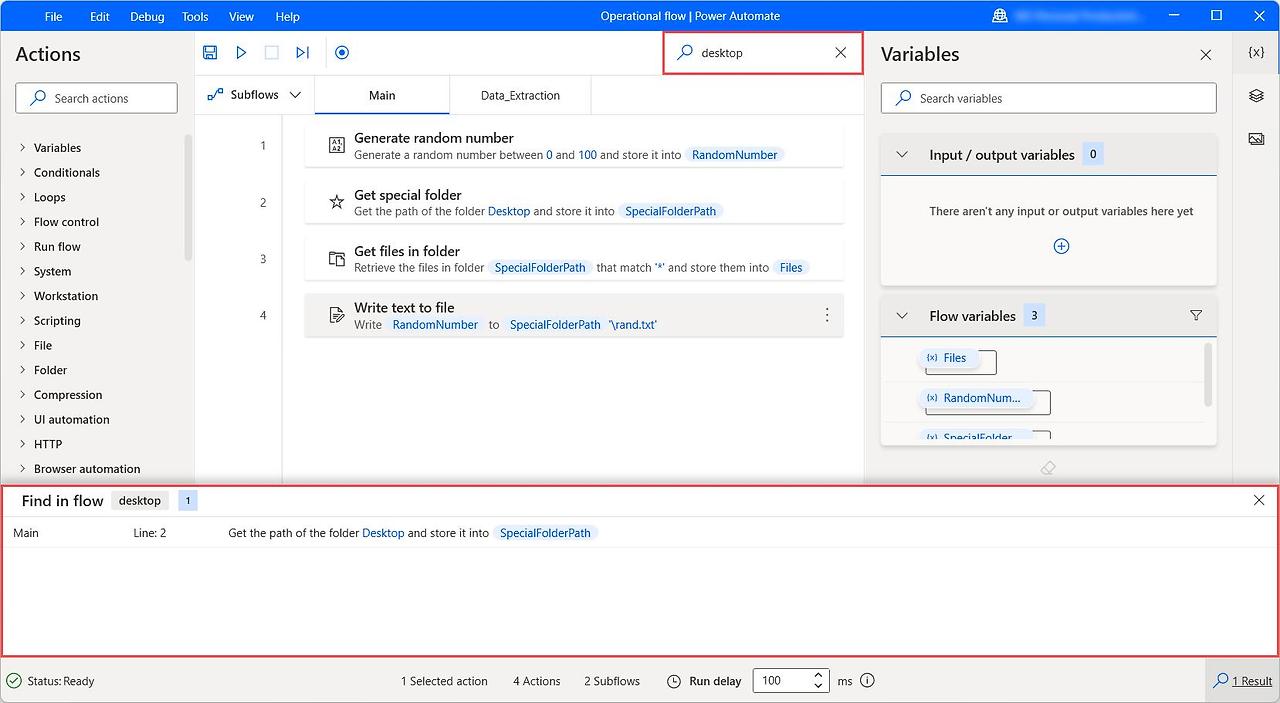The image size is (1280, 703).
Task: Open the Edit menu
Action: point(100,16)
